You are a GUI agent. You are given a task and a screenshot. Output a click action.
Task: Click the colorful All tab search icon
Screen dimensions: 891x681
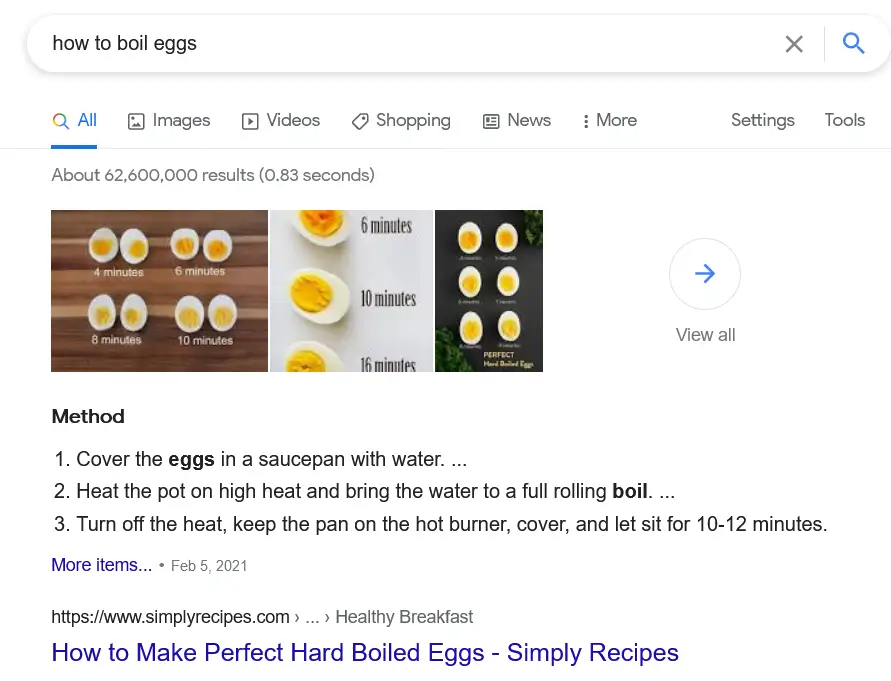tap(60, 121)
